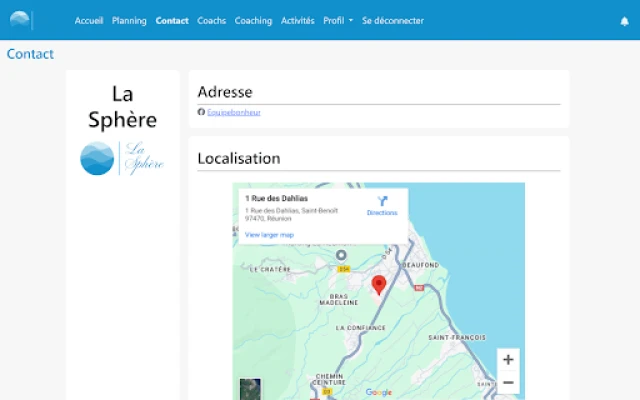Zoom in on the map
The image size is (640, 400).
point(508,360)
